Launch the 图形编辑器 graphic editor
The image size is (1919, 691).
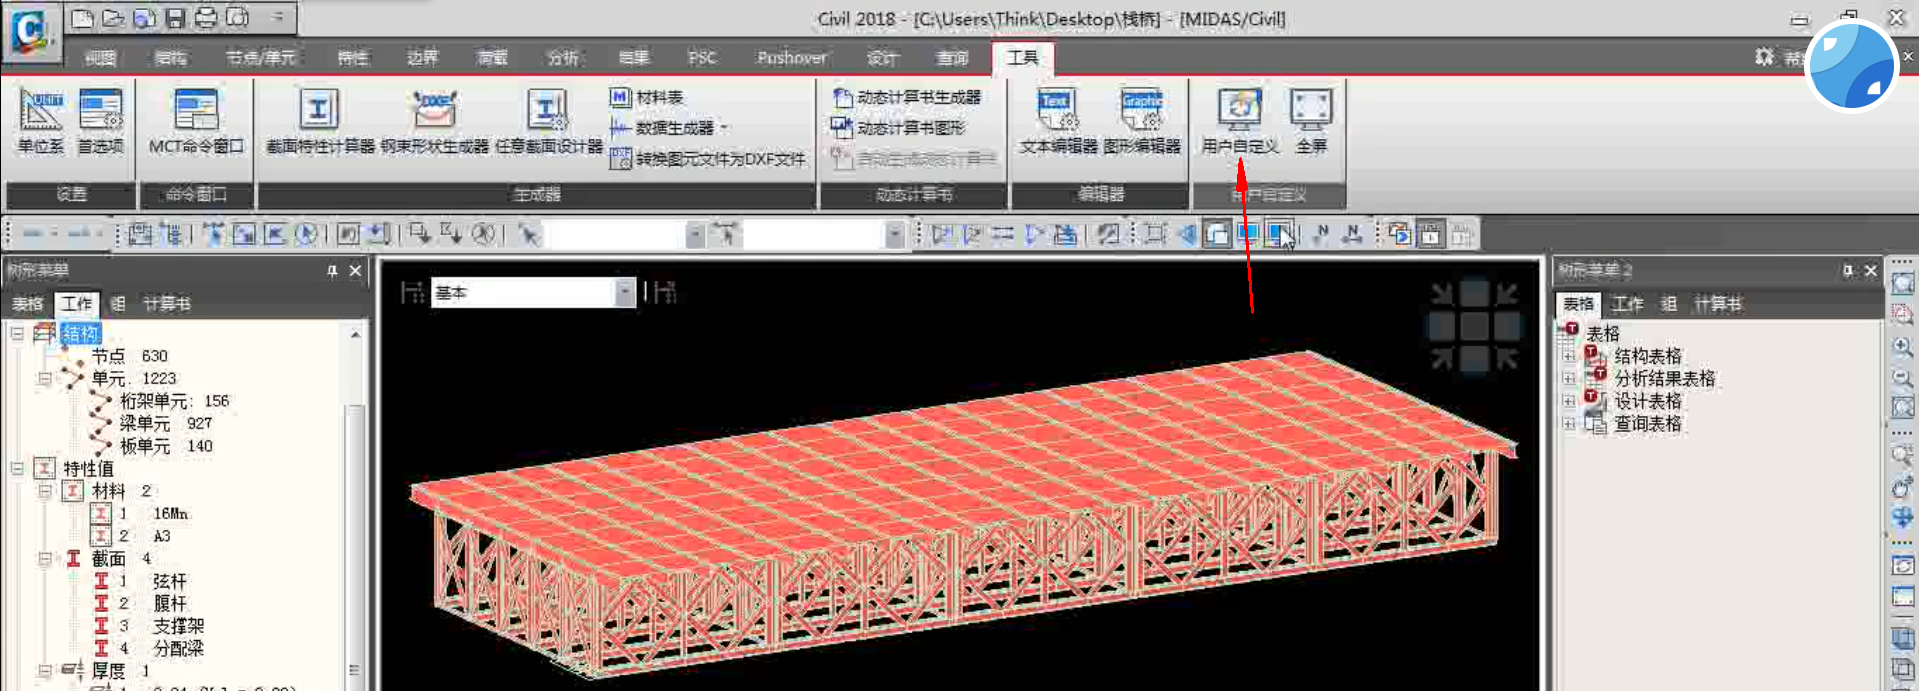point(1142,121)
